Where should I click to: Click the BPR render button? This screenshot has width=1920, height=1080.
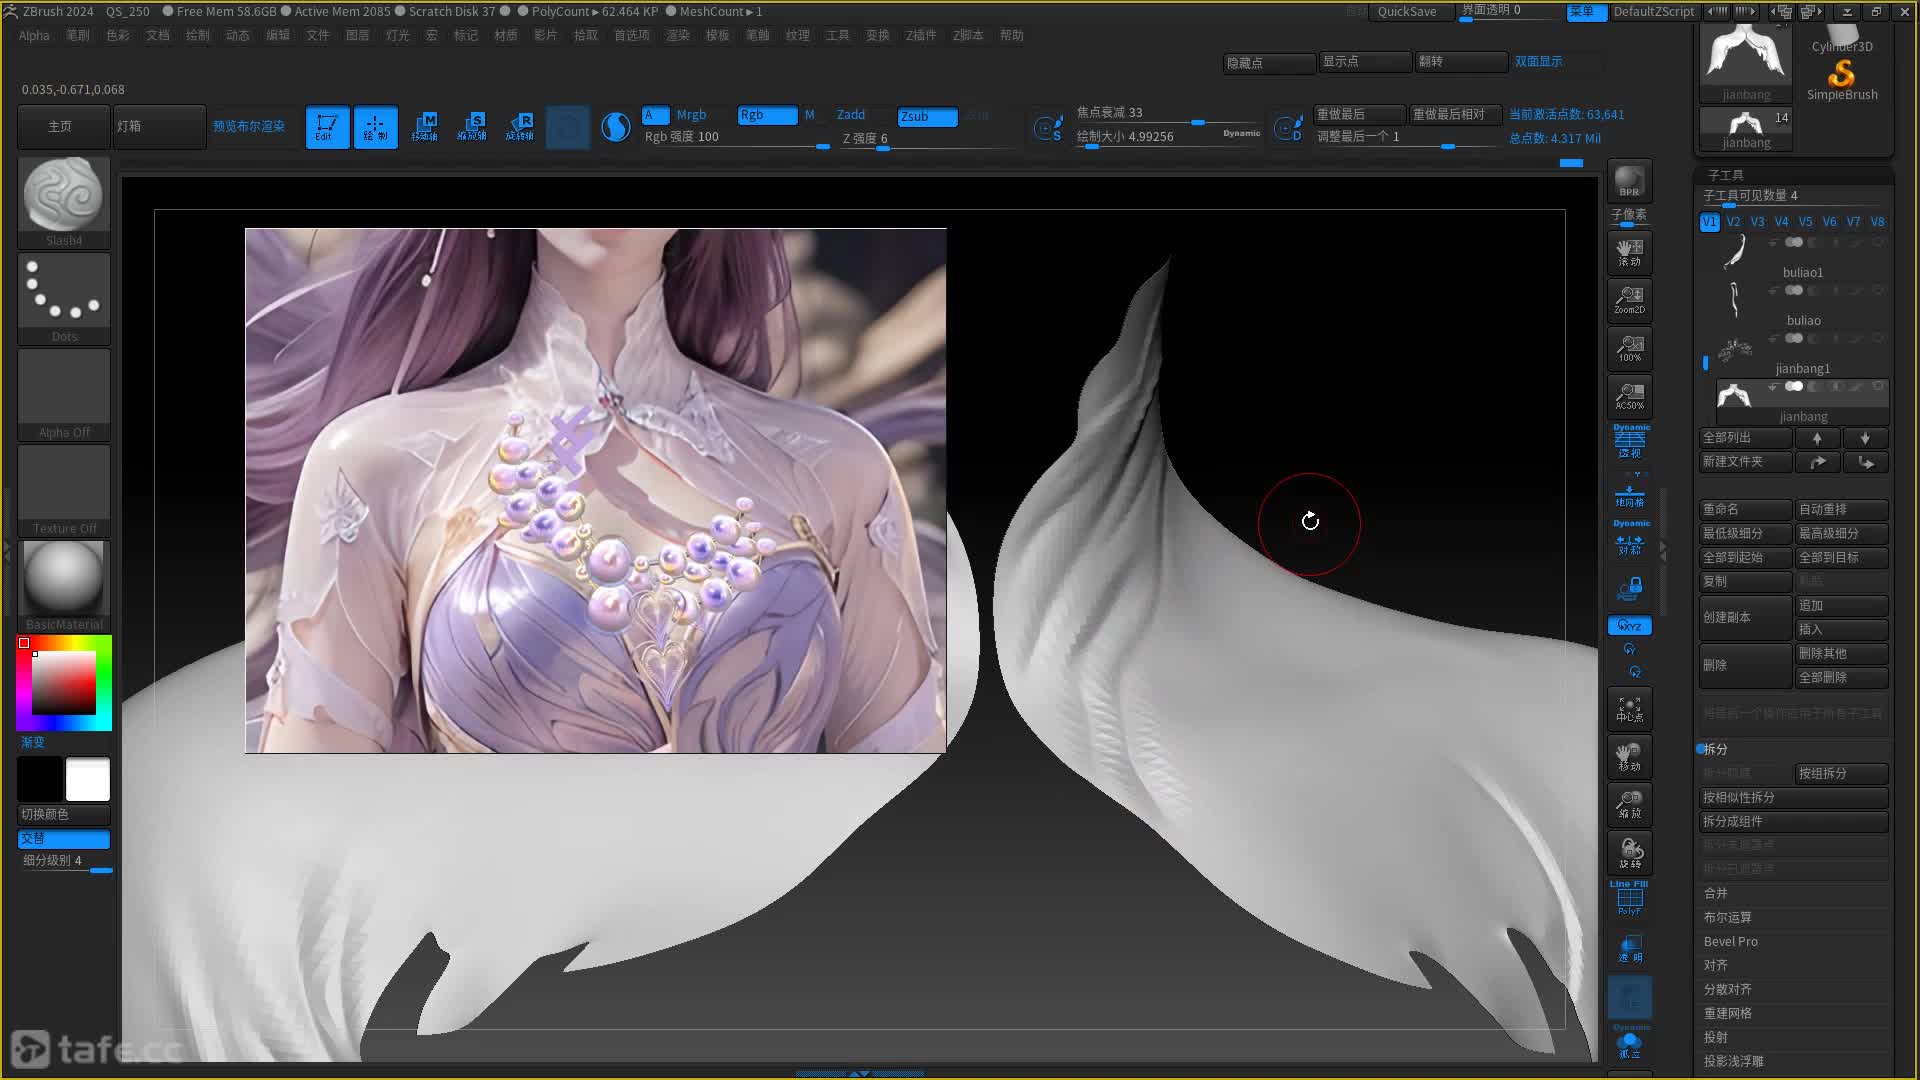coord(1629,182)
